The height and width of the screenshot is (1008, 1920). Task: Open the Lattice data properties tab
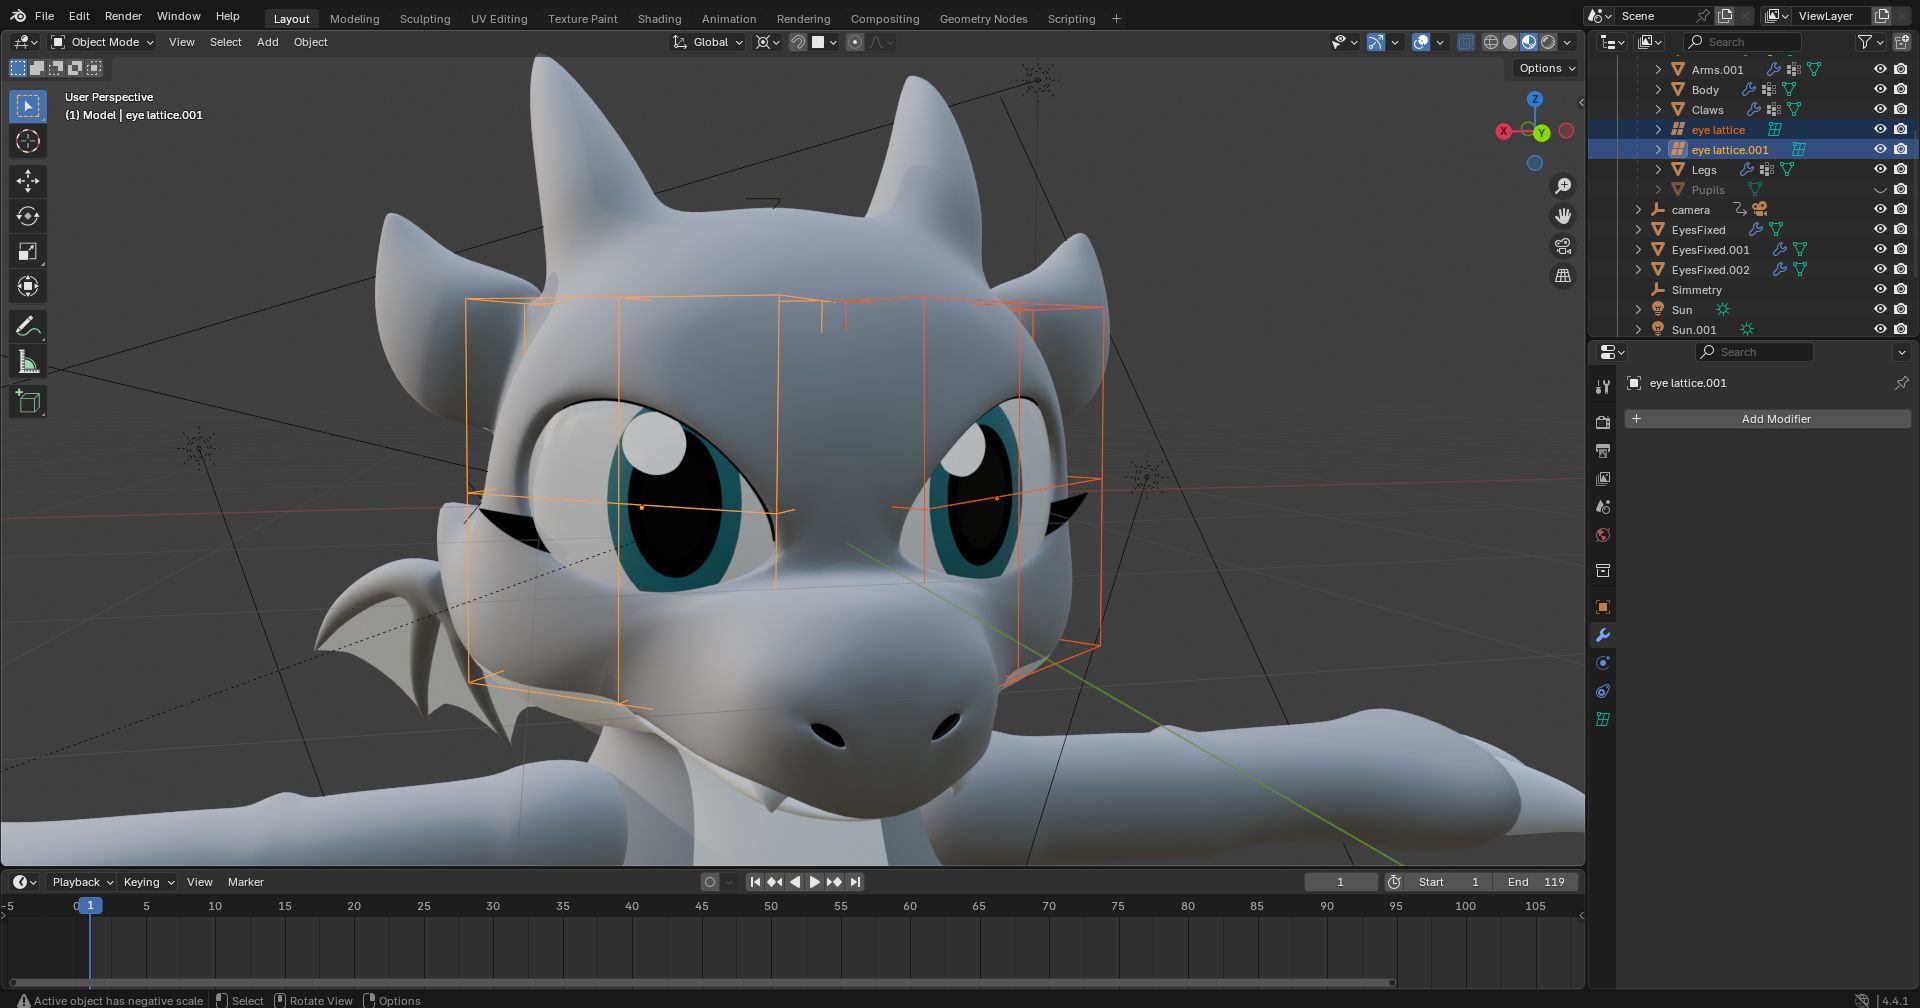click(1603, 719)
